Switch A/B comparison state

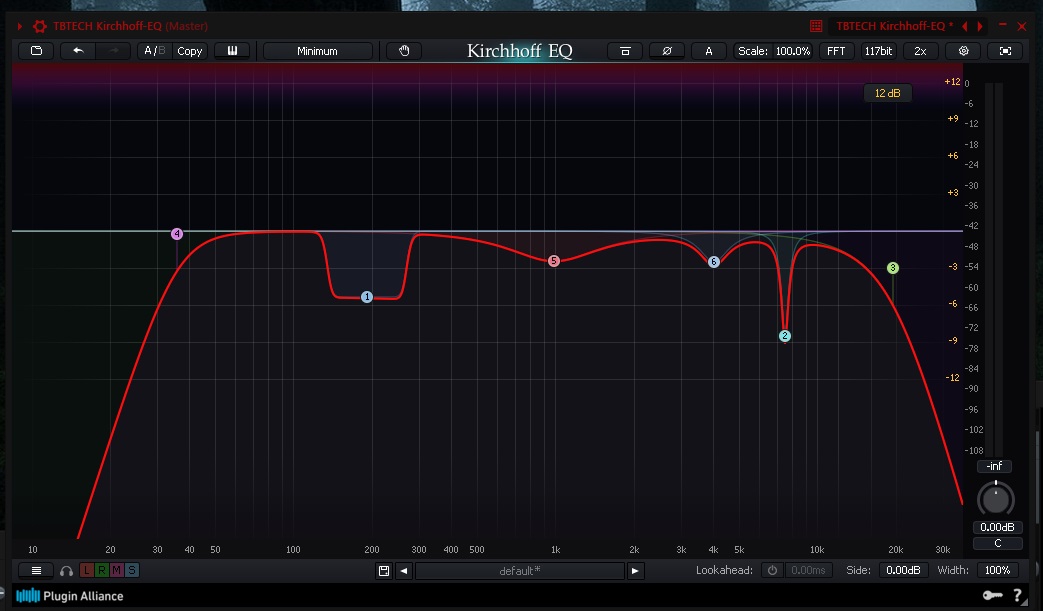click(x=154, y=51)
